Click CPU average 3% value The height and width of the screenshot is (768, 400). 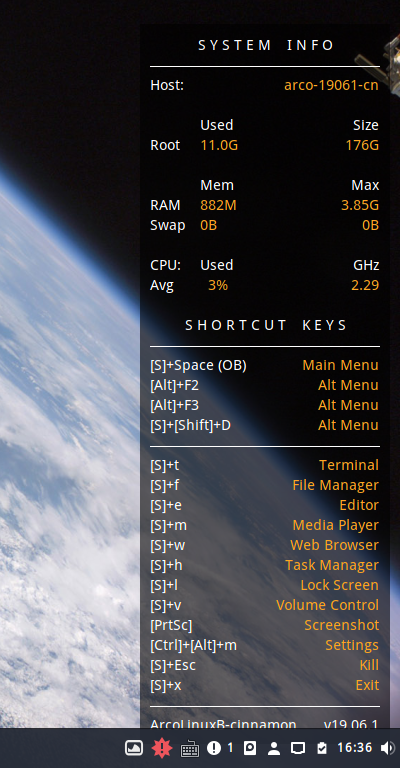(218, 285)
